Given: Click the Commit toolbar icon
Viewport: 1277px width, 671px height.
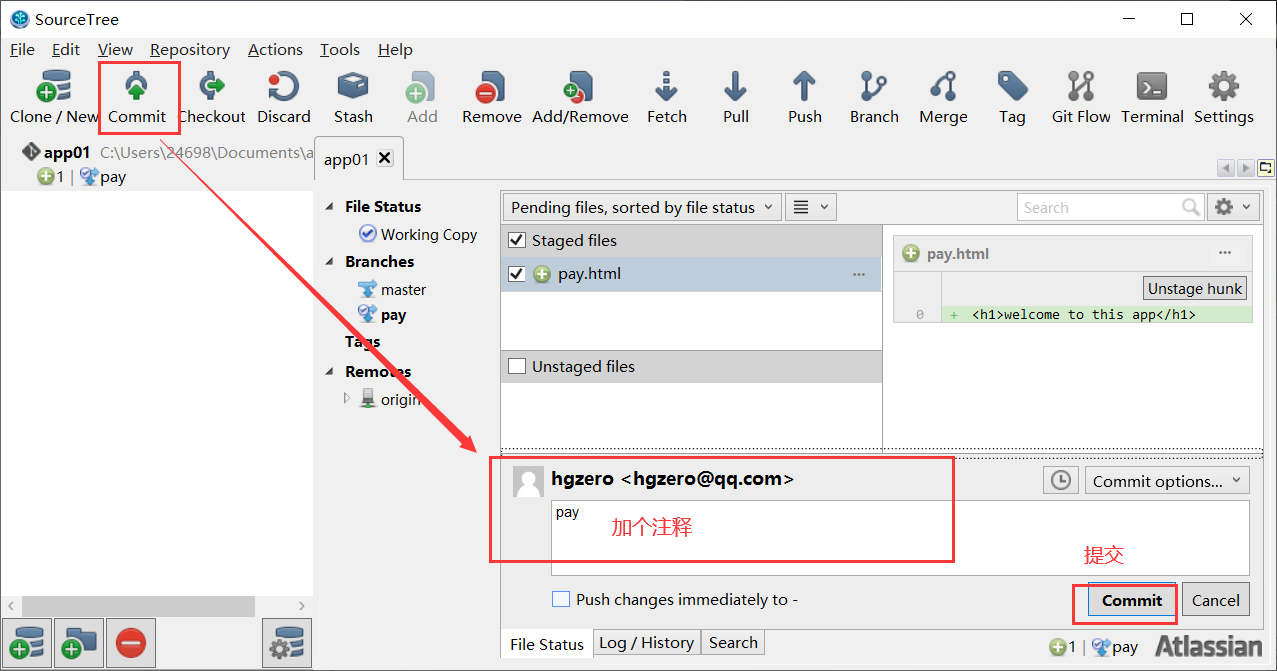Looking at the screenshot, I should pos(137,97).
